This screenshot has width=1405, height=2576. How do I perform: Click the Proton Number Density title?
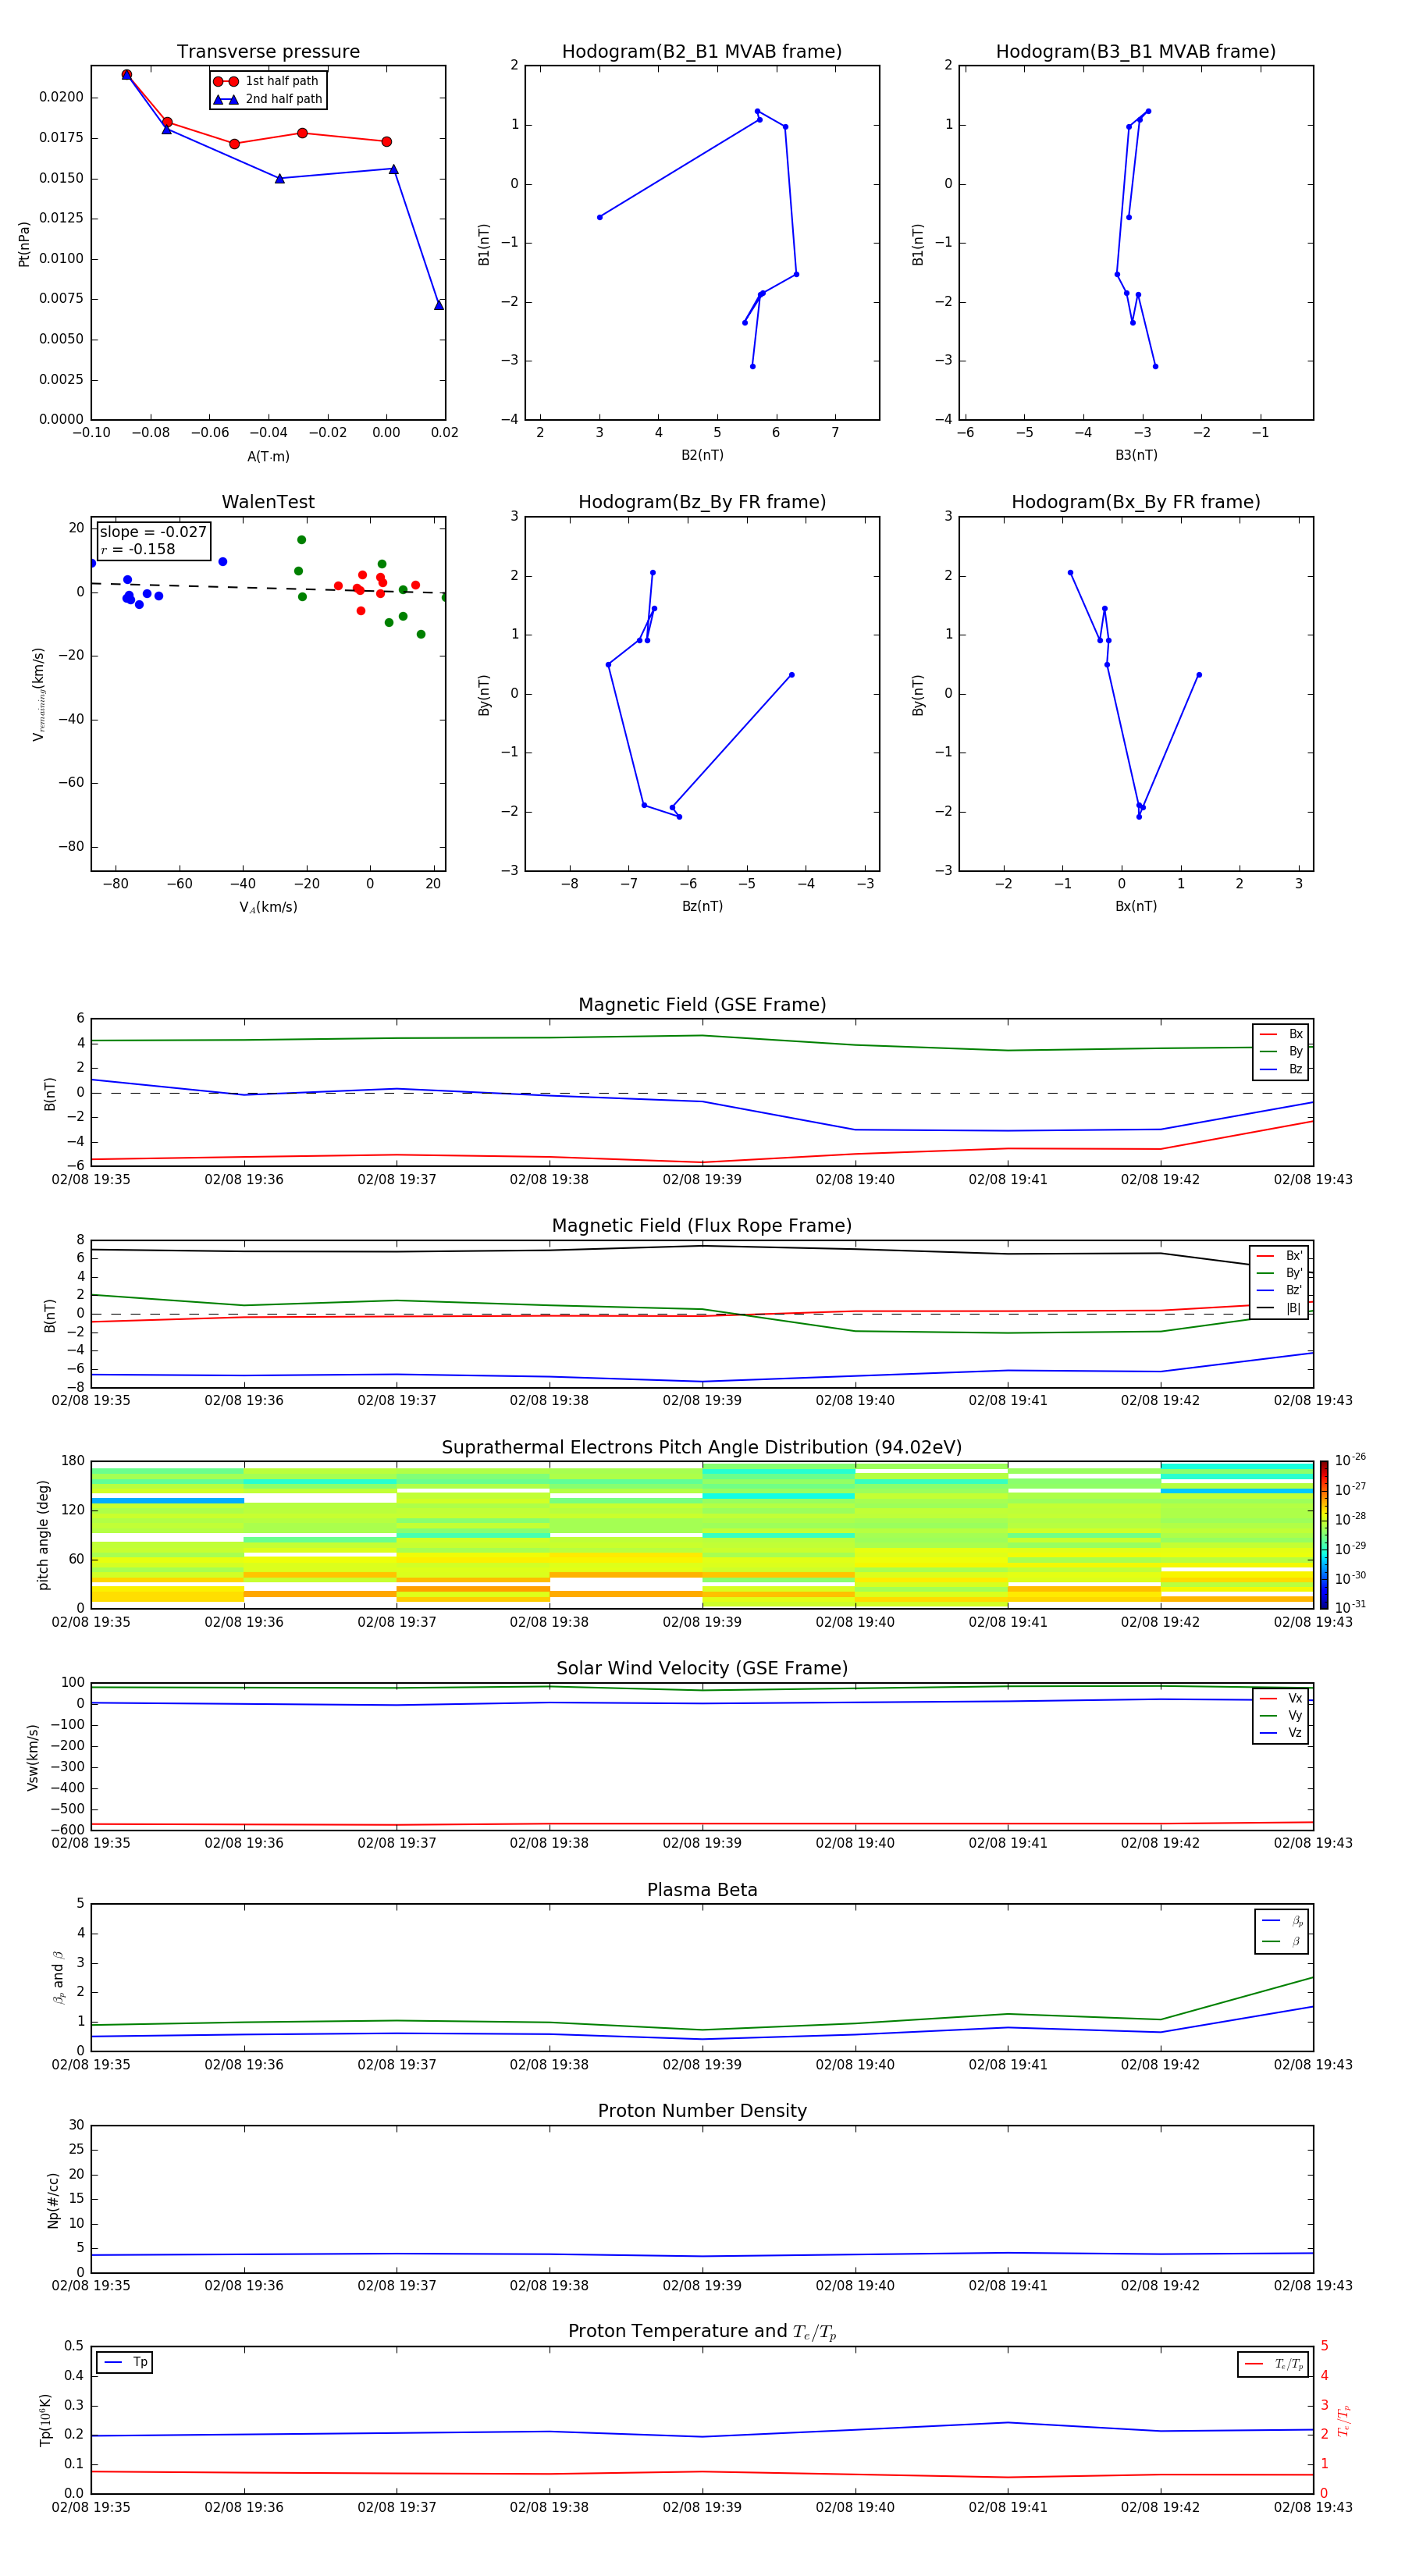tap(702, 2111)
